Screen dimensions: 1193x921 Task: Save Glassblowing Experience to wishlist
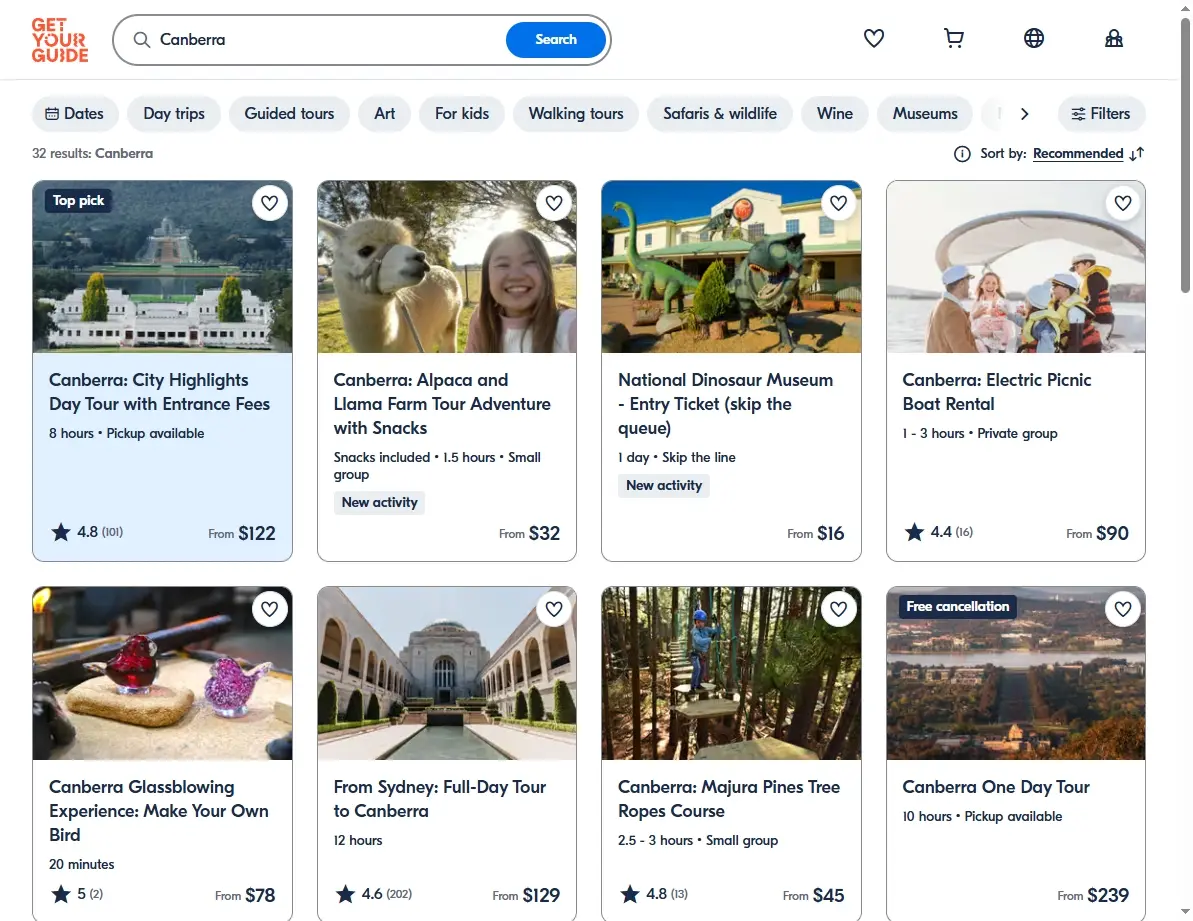(269, 609)
